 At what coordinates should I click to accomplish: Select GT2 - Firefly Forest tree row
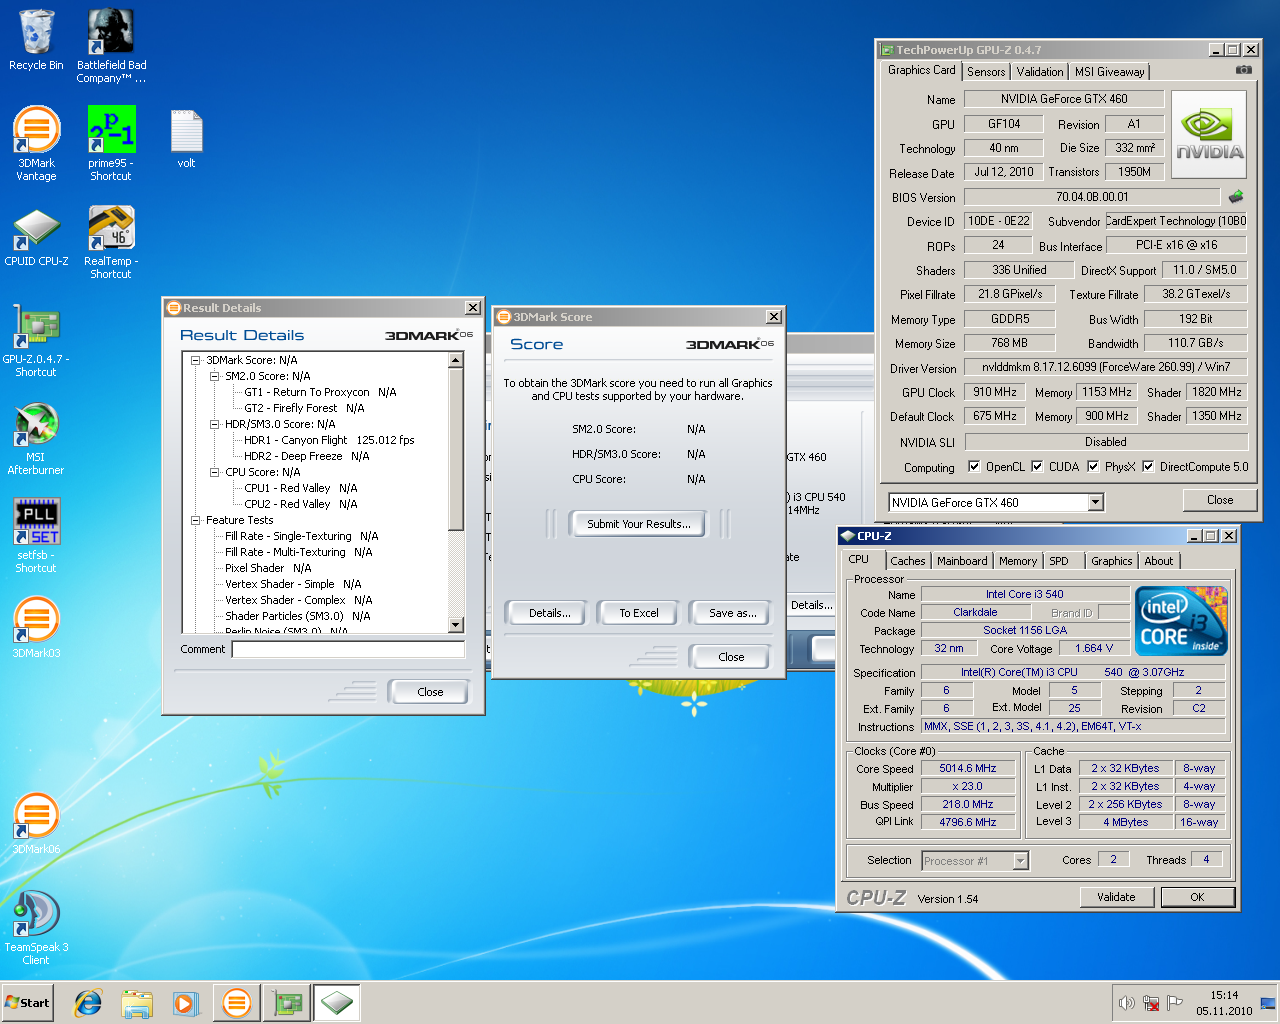point(304,408)
